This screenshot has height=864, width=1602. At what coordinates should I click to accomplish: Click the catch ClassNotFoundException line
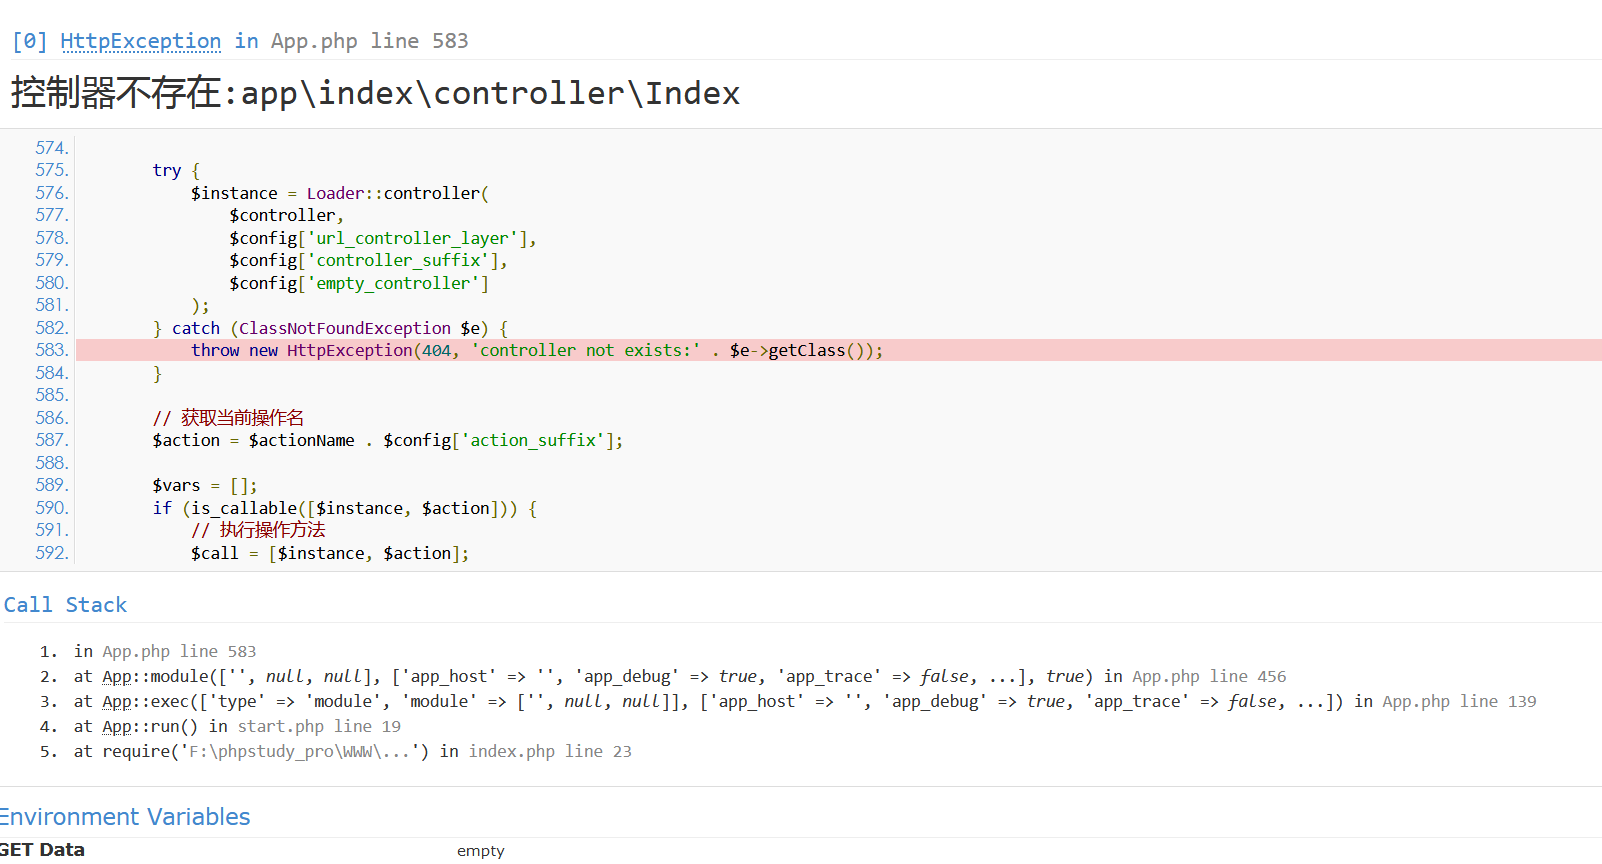click(x=330, y=328)
